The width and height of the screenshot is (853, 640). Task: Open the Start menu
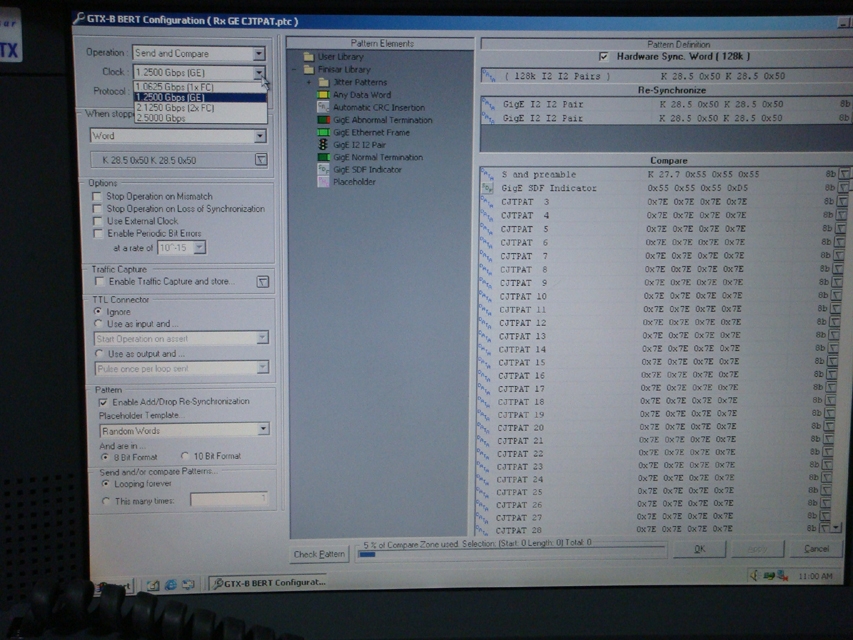pos(115,586)
